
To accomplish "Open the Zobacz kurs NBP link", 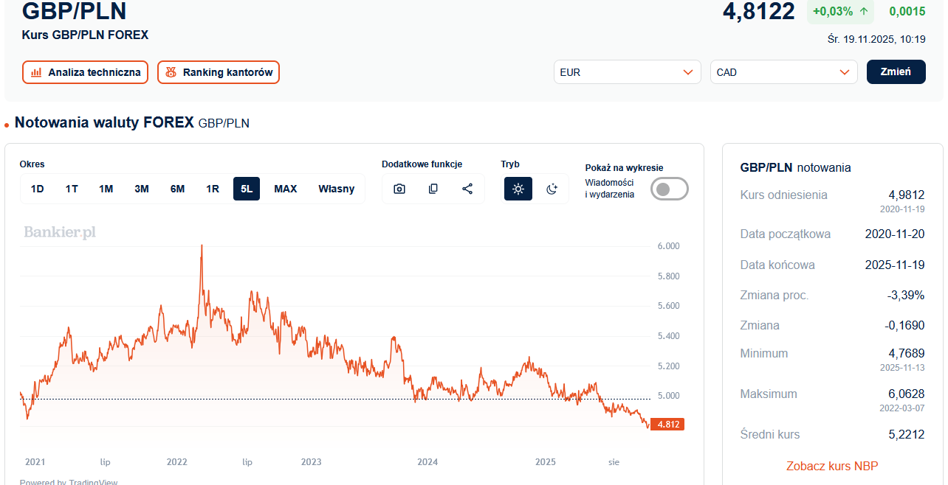I will tap(832, 466).
